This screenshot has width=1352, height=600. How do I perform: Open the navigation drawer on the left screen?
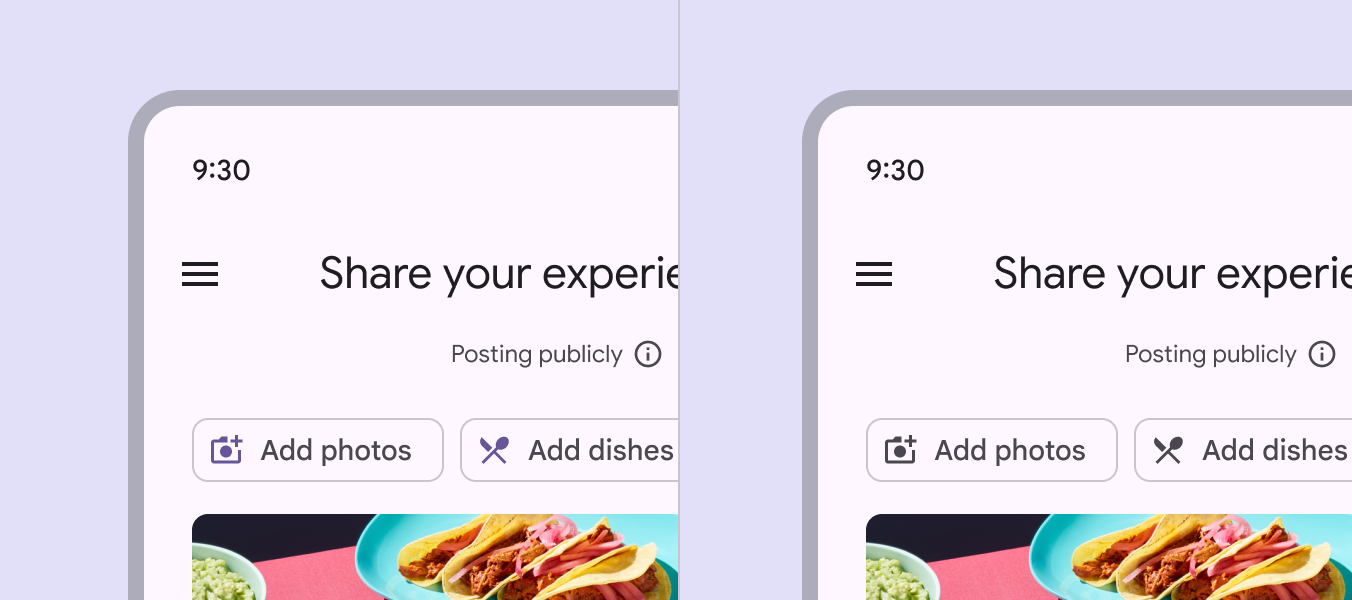click(200, 274)
